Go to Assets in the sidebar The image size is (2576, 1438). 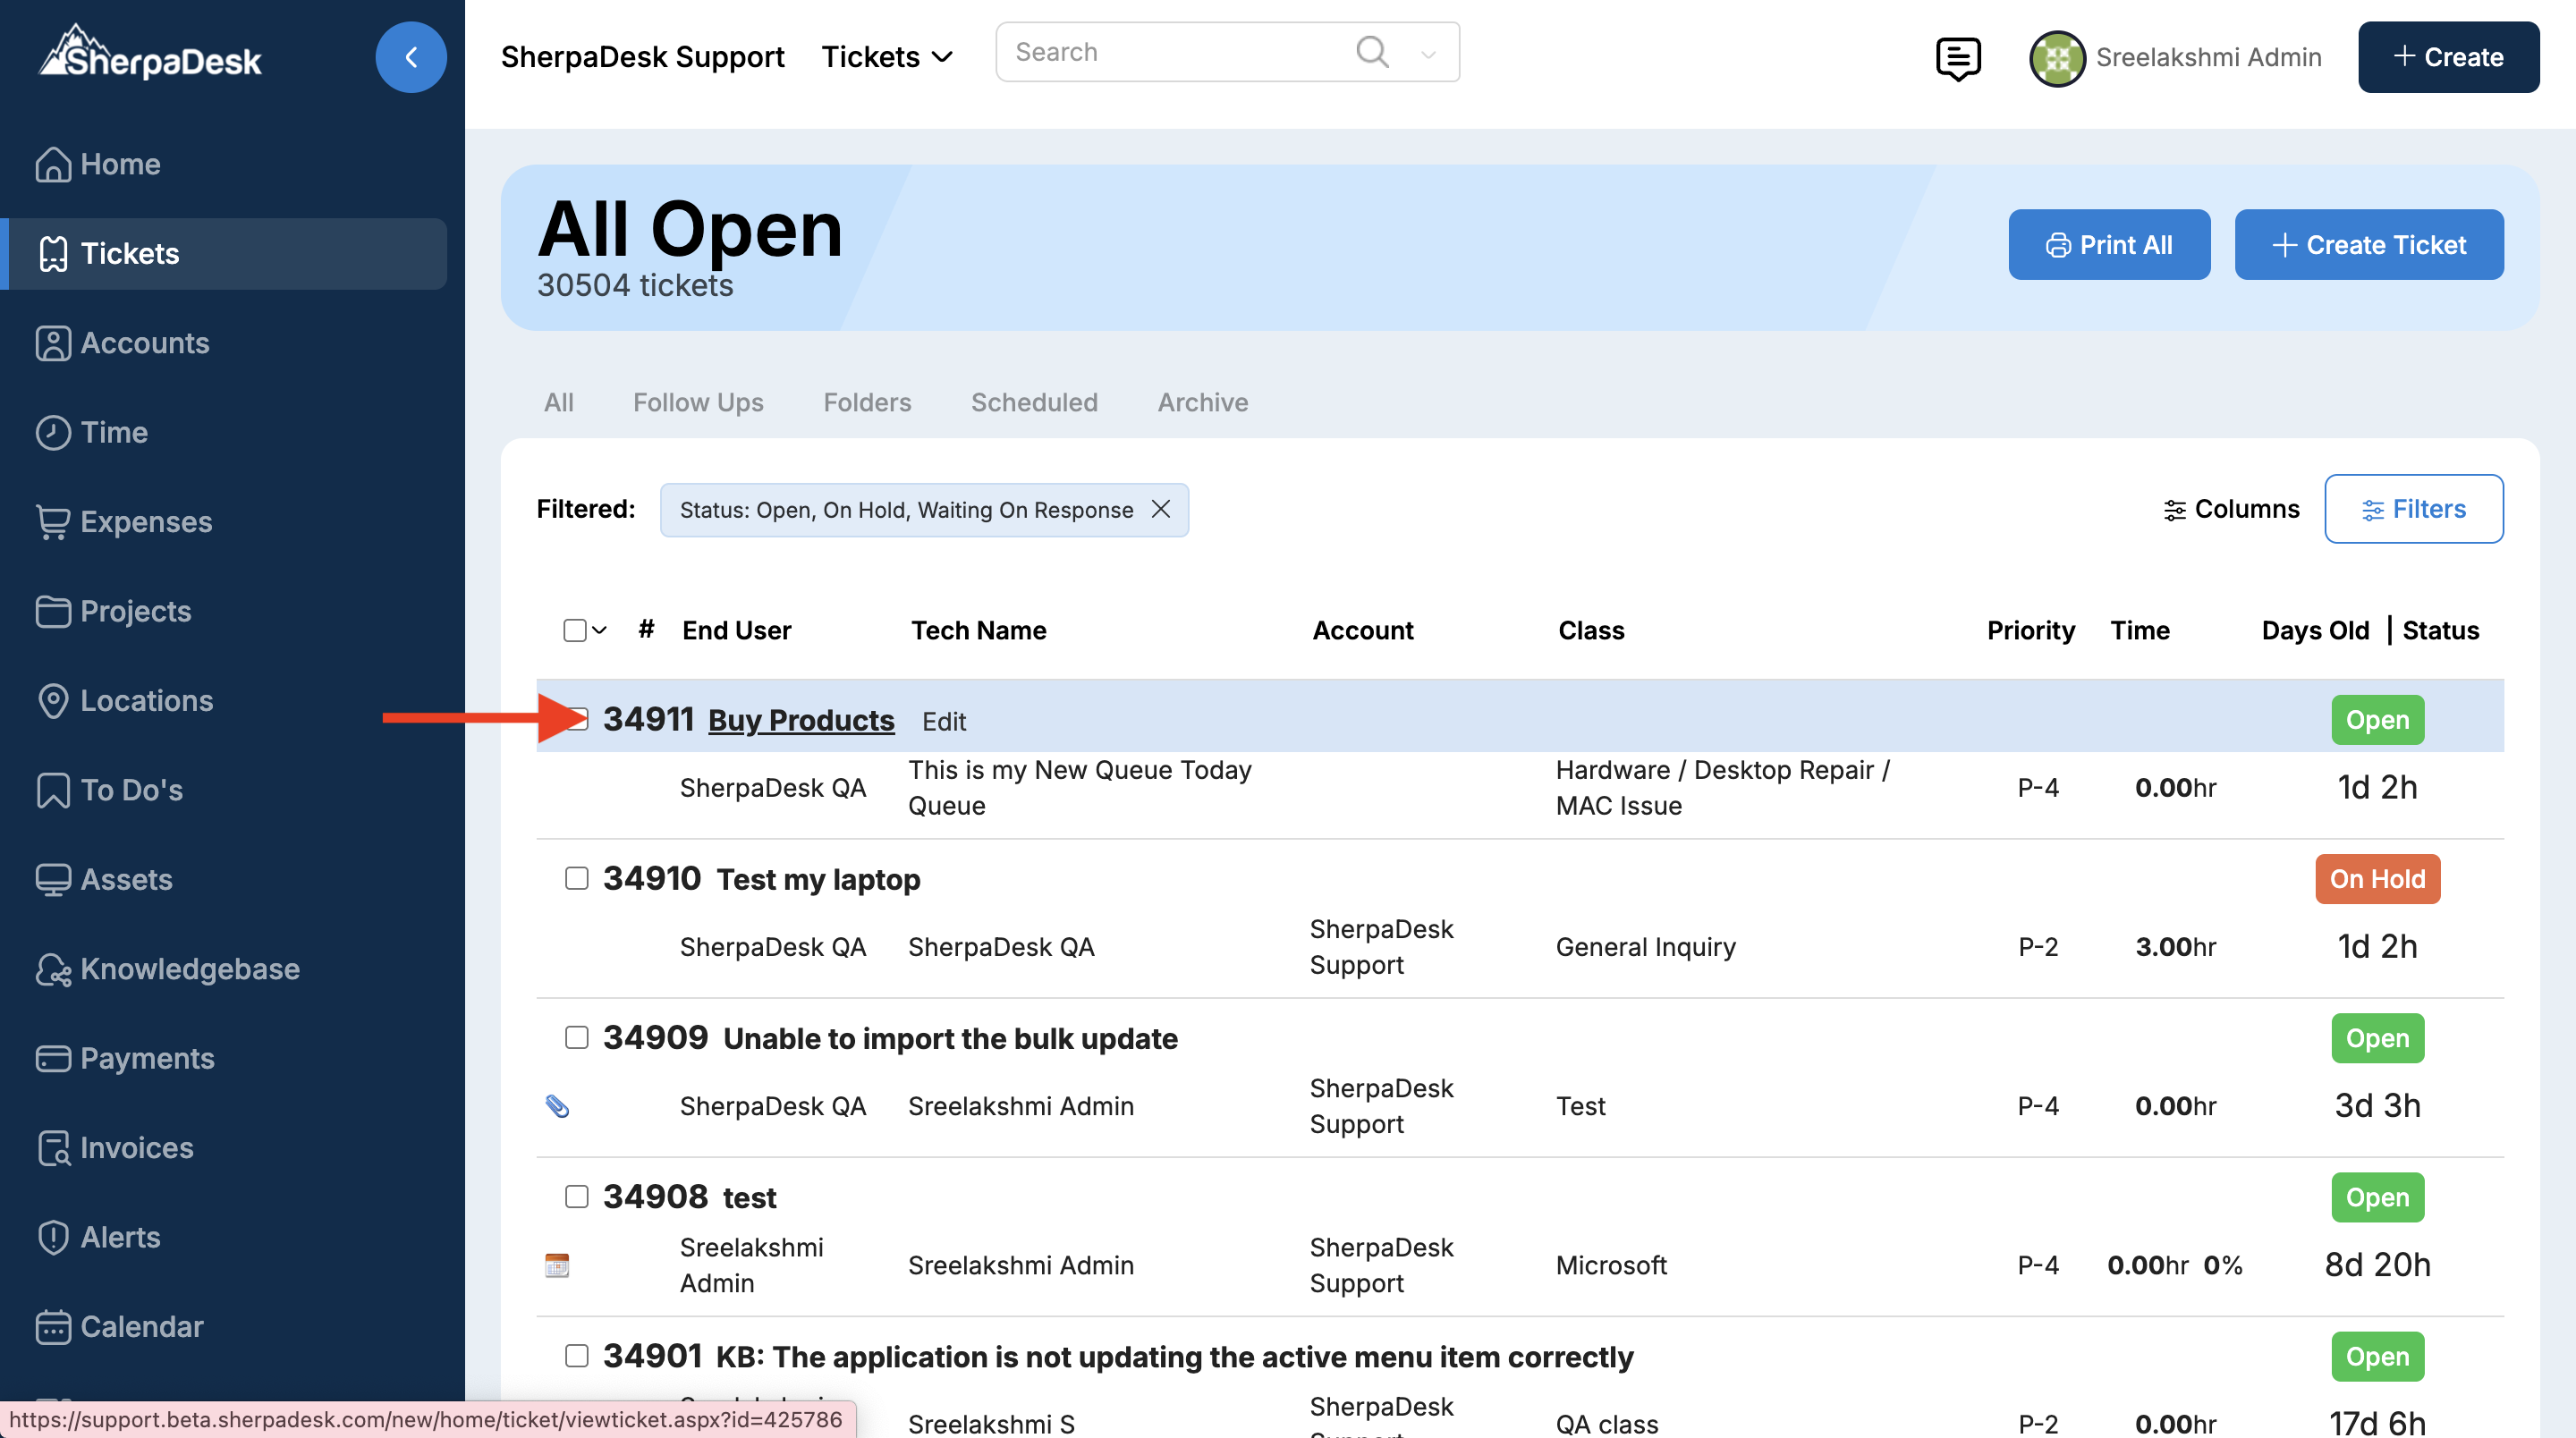tap(126, 879)
